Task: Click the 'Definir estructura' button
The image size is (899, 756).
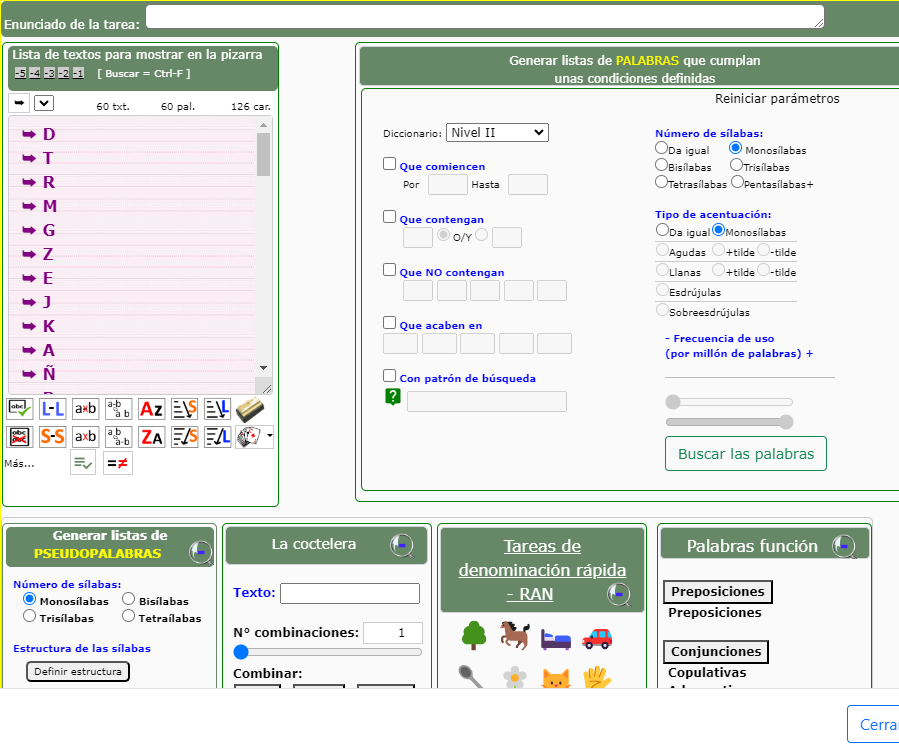Action: tap(78, 671)
